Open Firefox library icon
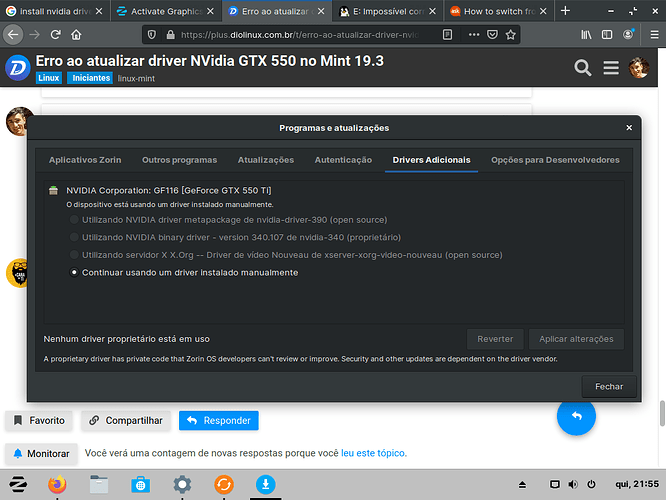This screenshot has width=666, height=500. 586,34
